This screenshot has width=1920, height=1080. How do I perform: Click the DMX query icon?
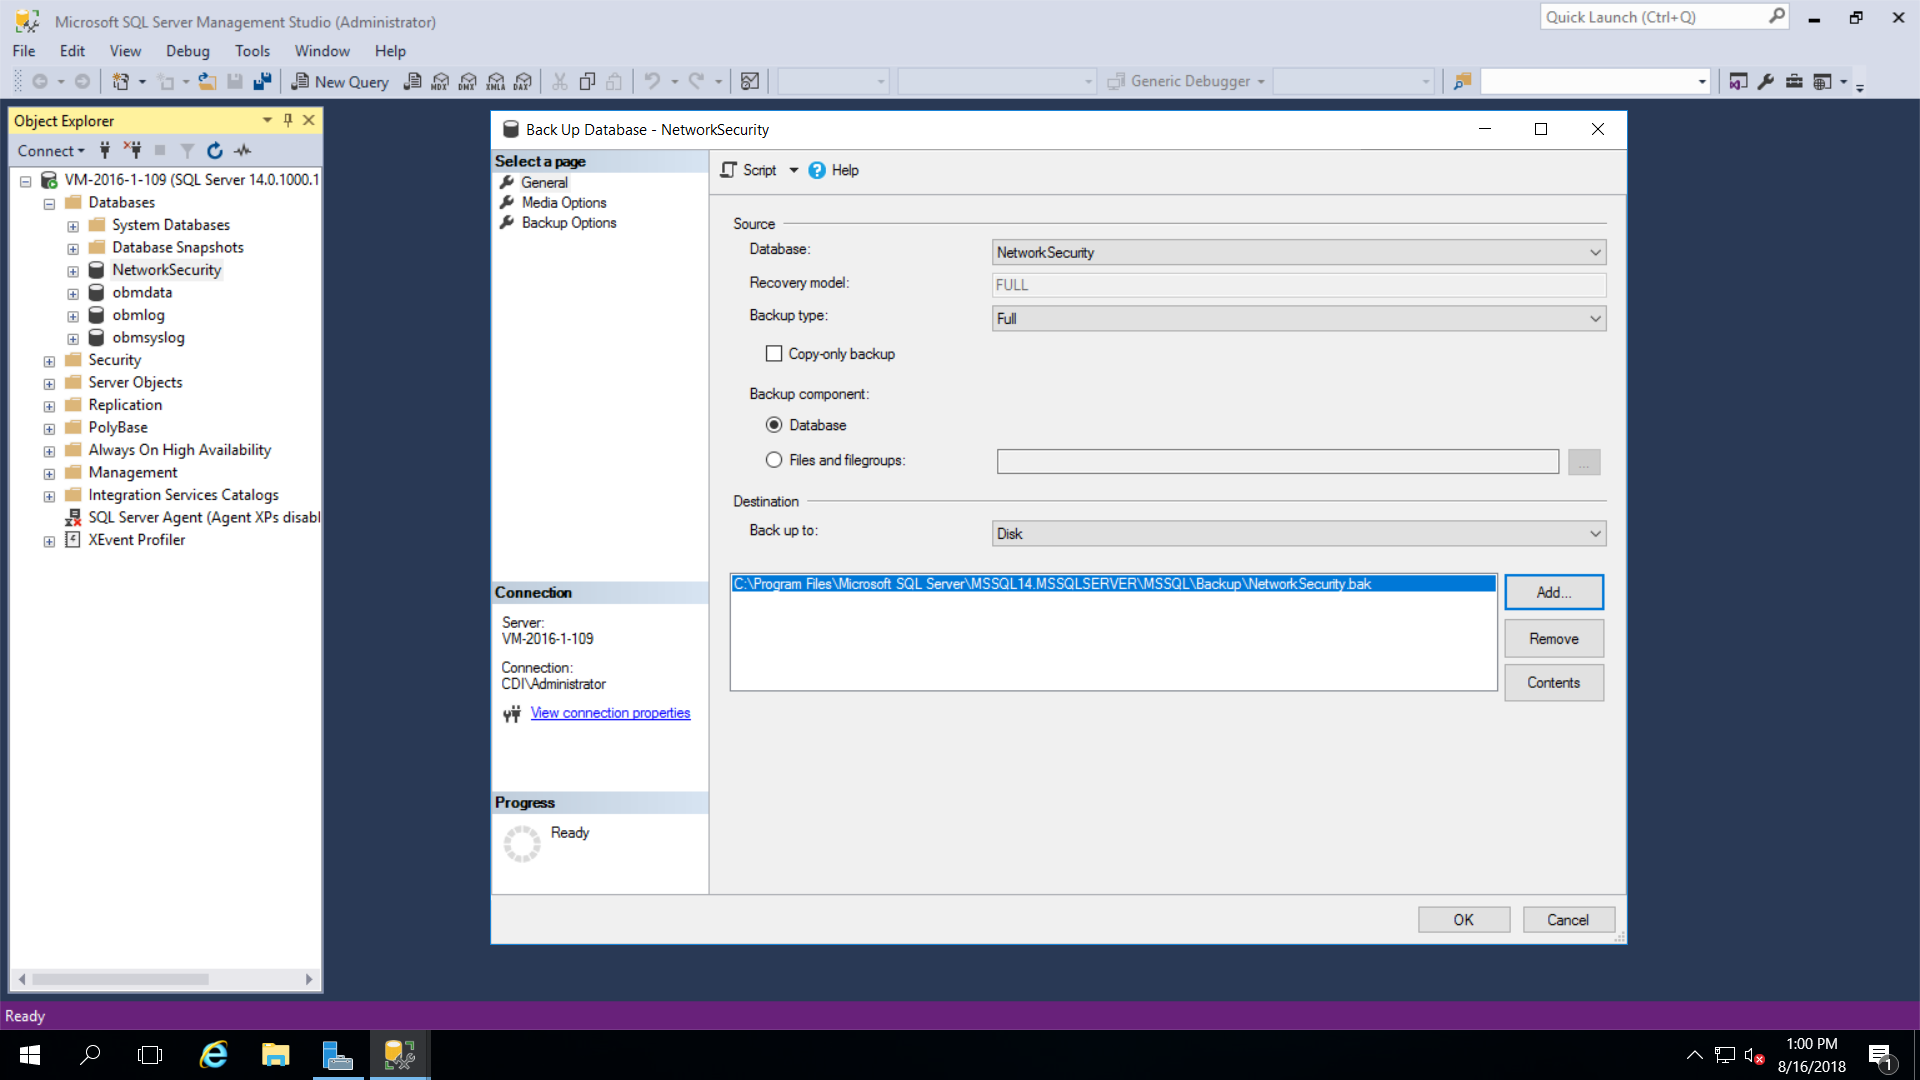[x=468, y=82]
